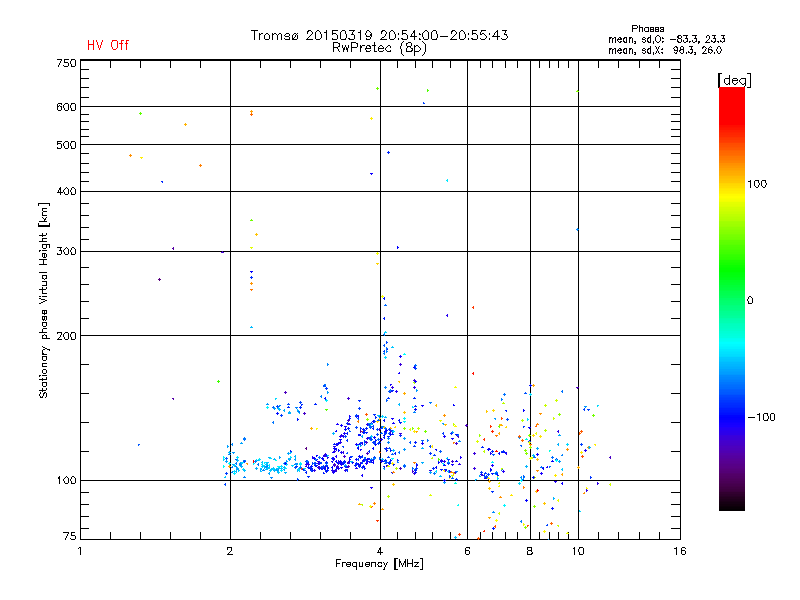Viewport: 800px width, 600px height.
Task: Click x-axis tick label '8'
Action: point(530,551)
